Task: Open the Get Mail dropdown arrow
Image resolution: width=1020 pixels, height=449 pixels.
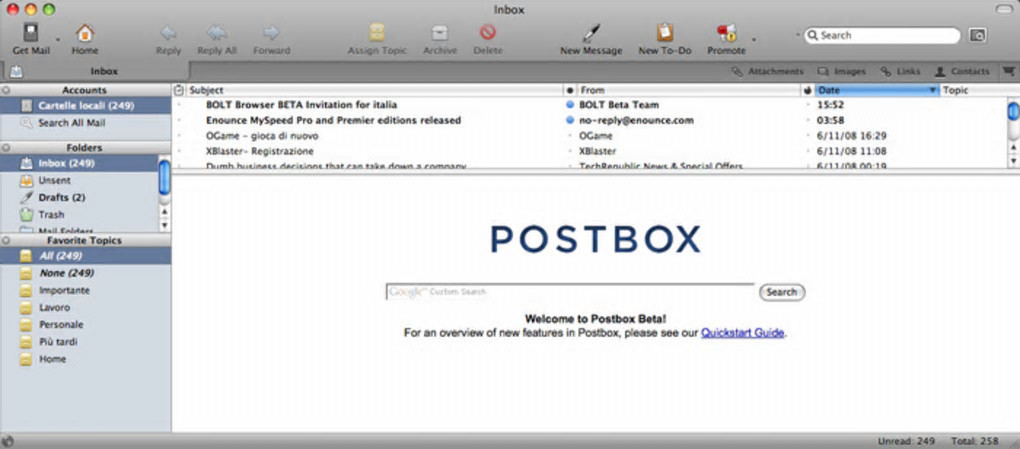Action: pyautogui.click(x=58, y=40)
